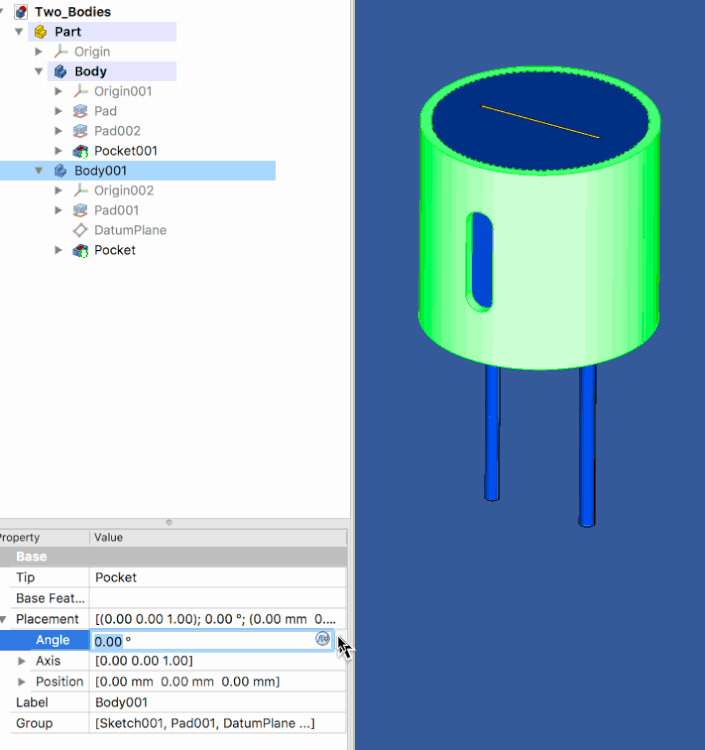Click the Body001 icon
The height and width of the screenshot is (750, 705).
[60, 171]
